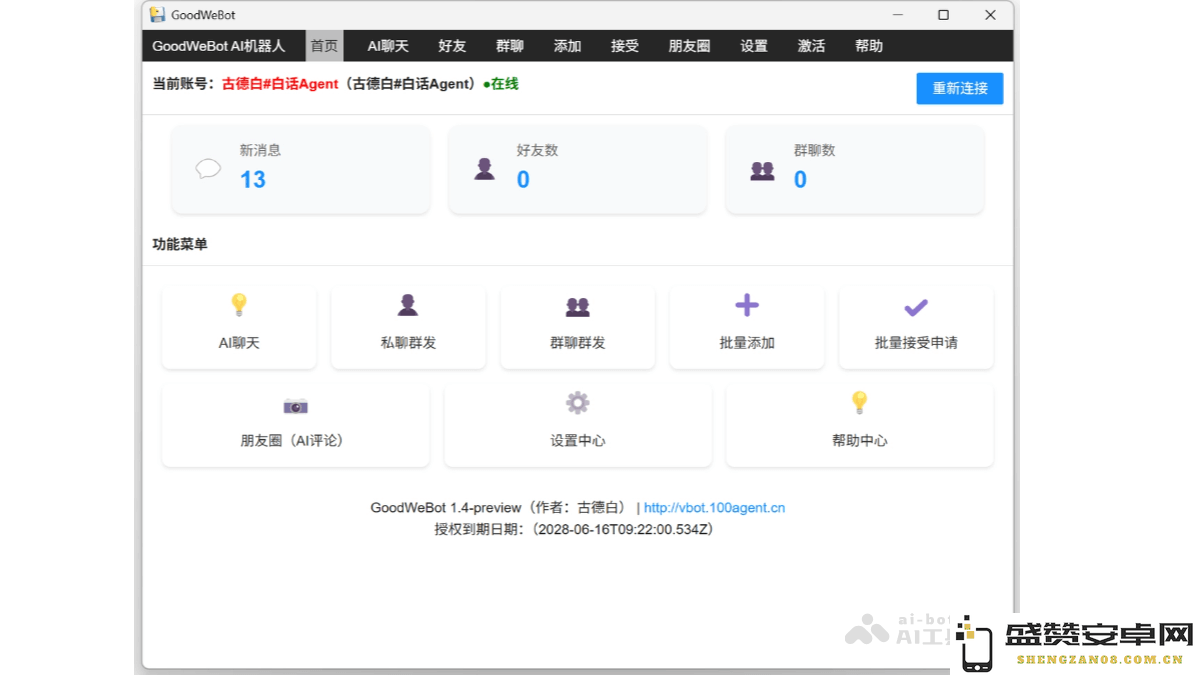Minimize the GoodWeBot window

pyautogui.click(x=897, y=15)
